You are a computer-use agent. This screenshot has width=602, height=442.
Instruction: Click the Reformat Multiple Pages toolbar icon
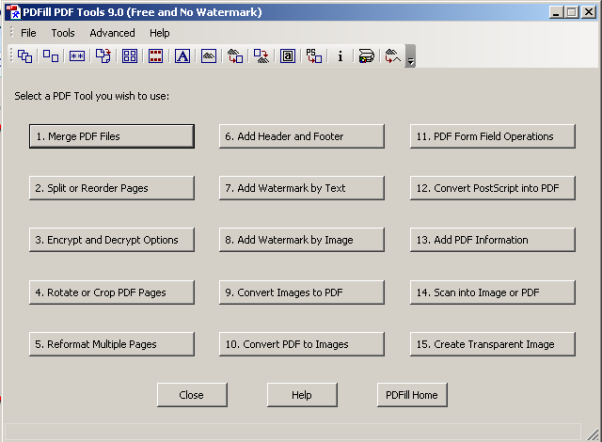(x=130, y=56)
